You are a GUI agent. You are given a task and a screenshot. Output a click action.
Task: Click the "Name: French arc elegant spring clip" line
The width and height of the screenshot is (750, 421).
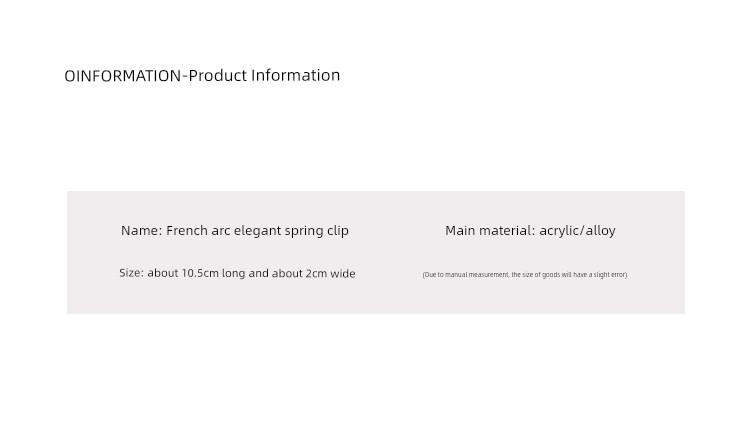235,231
